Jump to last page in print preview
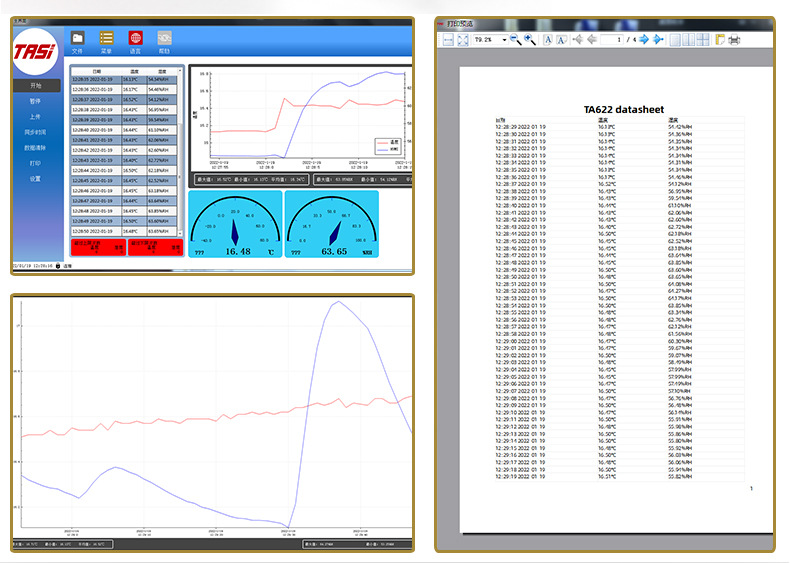The height and width of the screenshot is (563, 790). coord(657,39)
